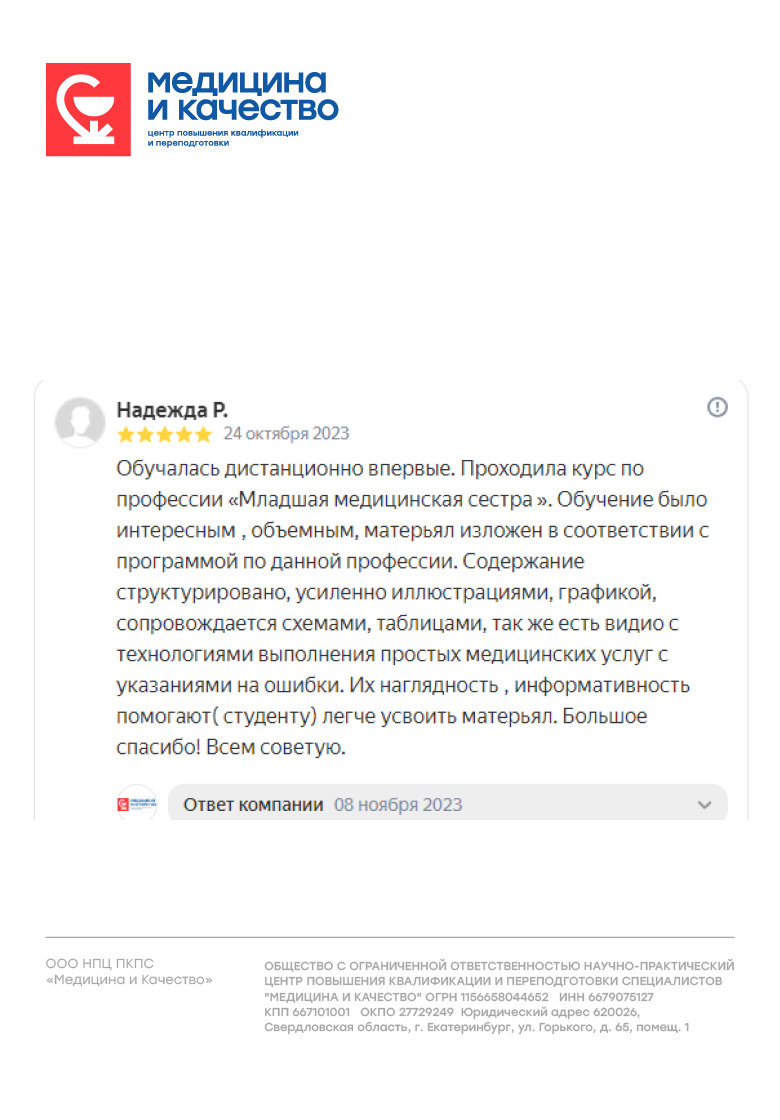Click the review date 24 октября 2023
Viewport: 780px width, 1120px height.
point(286,434)
